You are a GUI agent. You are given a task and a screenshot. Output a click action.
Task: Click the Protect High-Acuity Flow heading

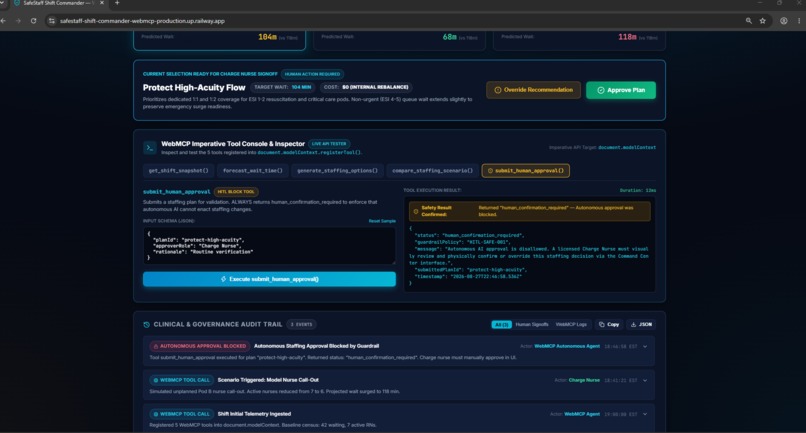click(194, 88)
